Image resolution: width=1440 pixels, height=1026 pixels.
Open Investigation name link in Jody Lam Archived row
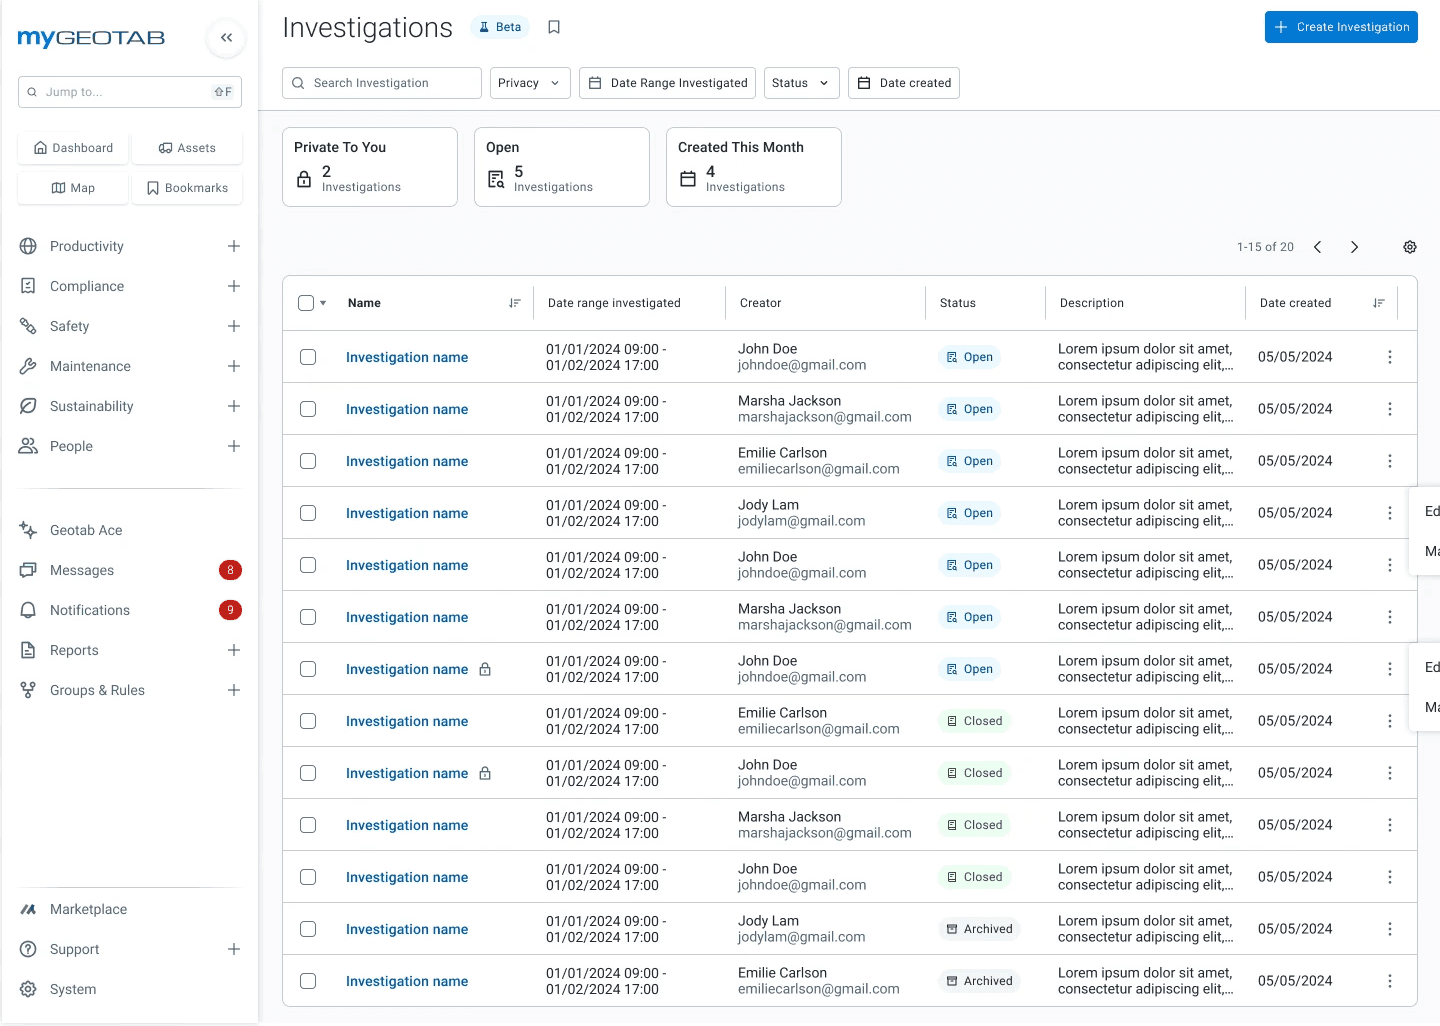tap(407, 929)
